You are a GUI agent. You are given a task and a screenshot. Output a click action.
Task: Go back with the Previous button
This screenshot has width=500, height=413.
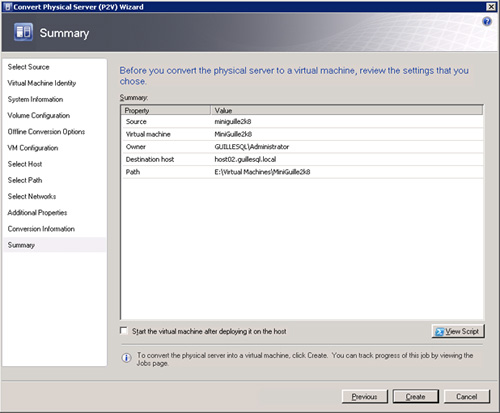coord(365,397)
